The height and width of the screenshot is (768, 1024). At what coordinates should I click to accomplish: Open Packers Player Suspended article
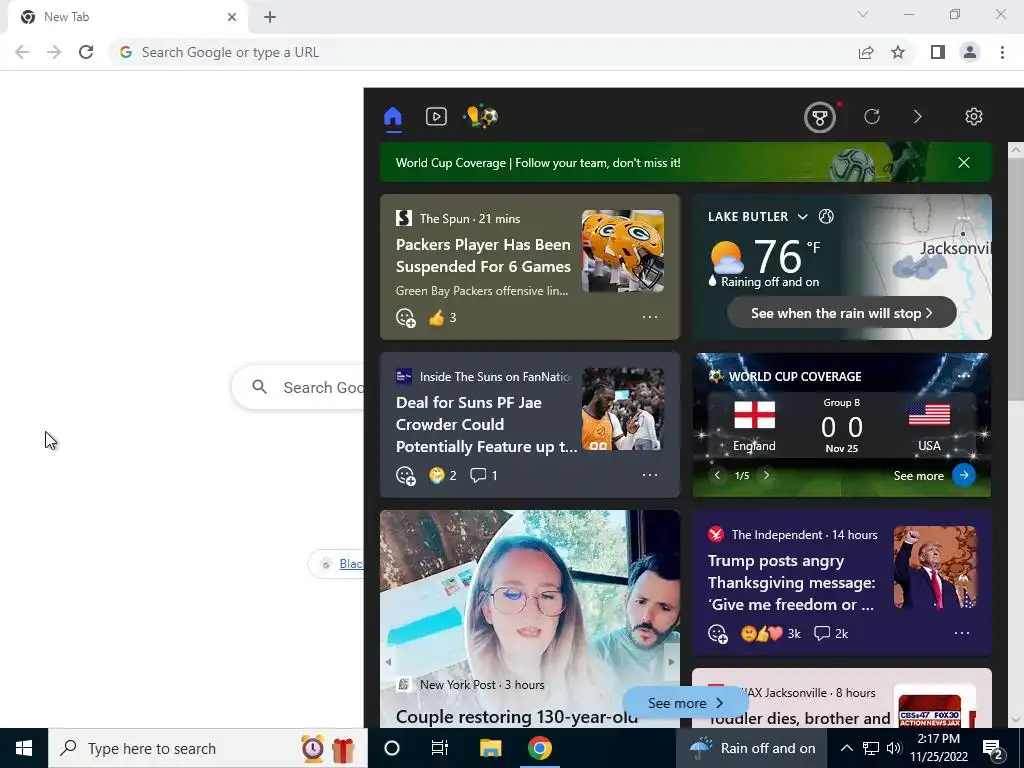point(483,255)
